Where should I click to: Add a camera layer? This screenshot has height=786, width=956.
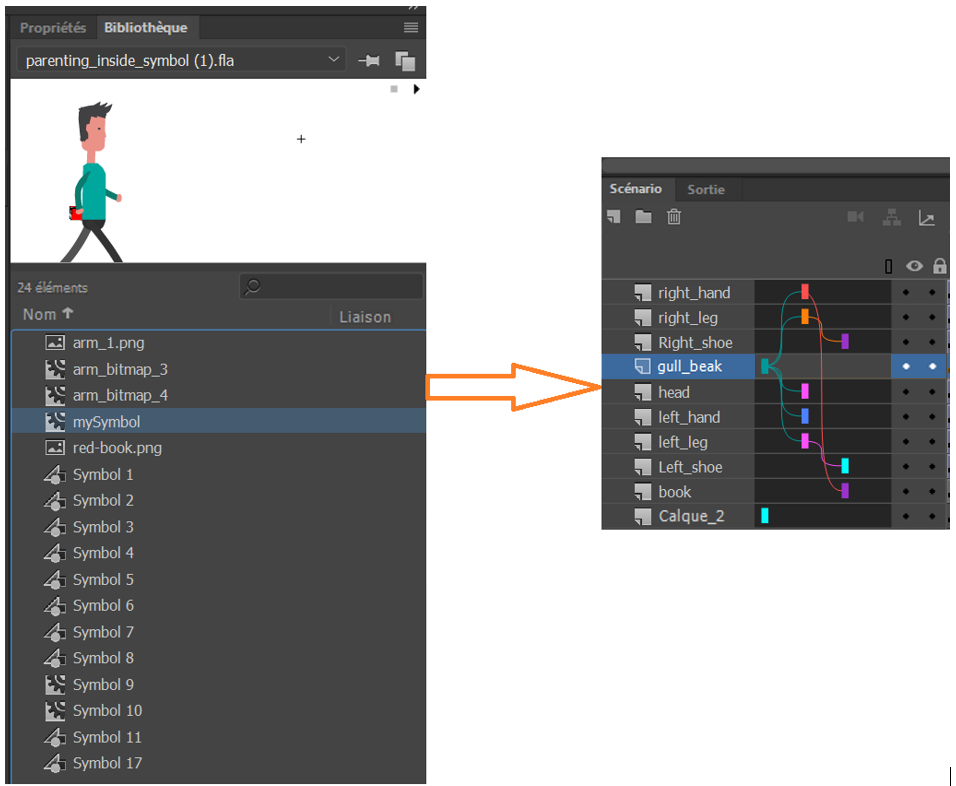pyautogui.click(x=855, y=216)
